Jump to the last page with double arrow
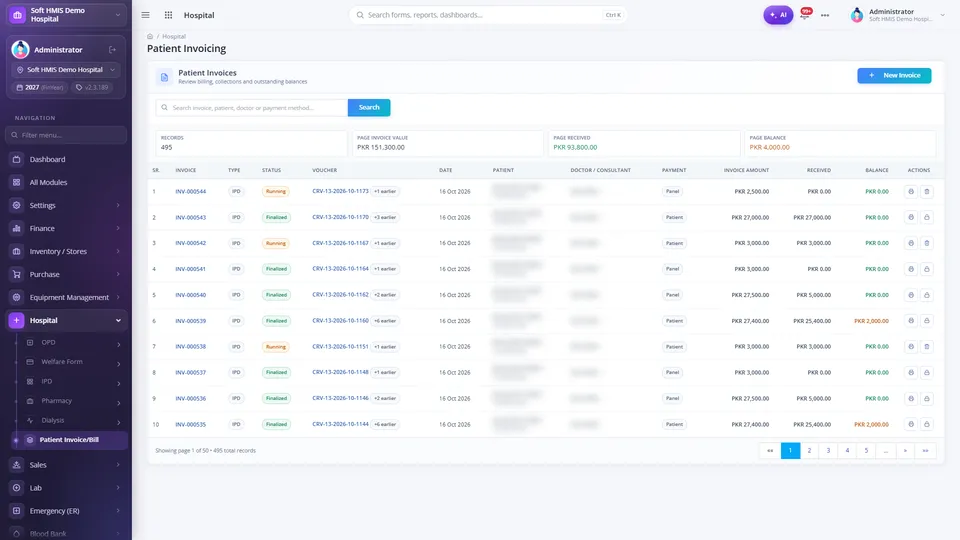Viewport: 960px width, 540px height. tap(925, 451)
